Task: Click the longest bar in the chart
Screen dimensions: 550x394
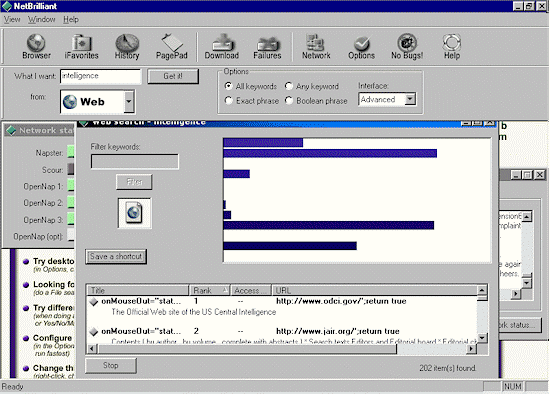Action: [330, 153]
